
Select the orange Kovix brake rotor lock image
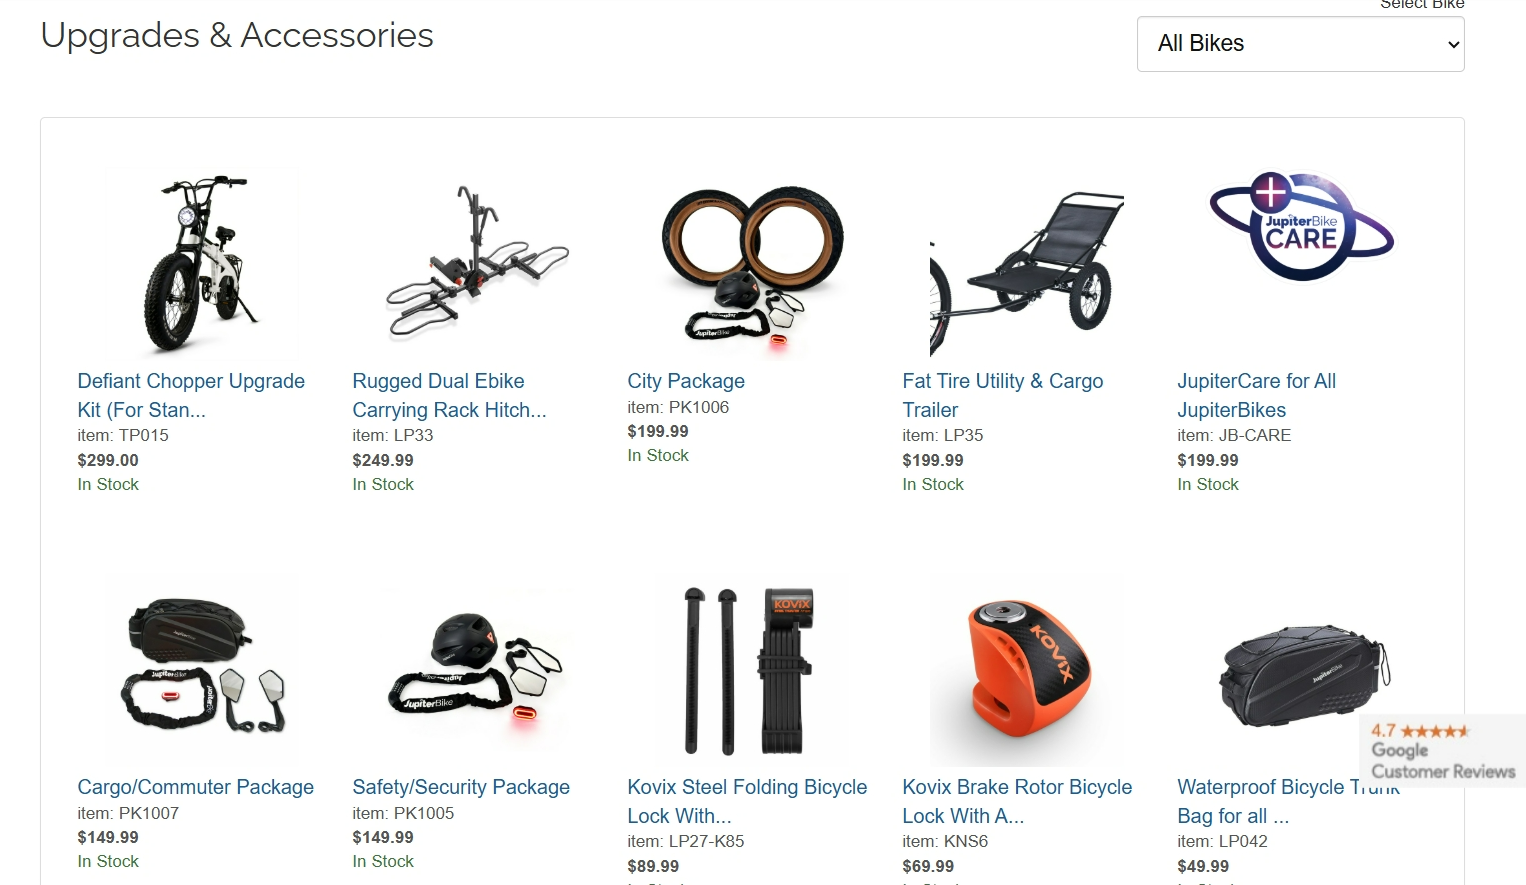tap(1027, 670)
